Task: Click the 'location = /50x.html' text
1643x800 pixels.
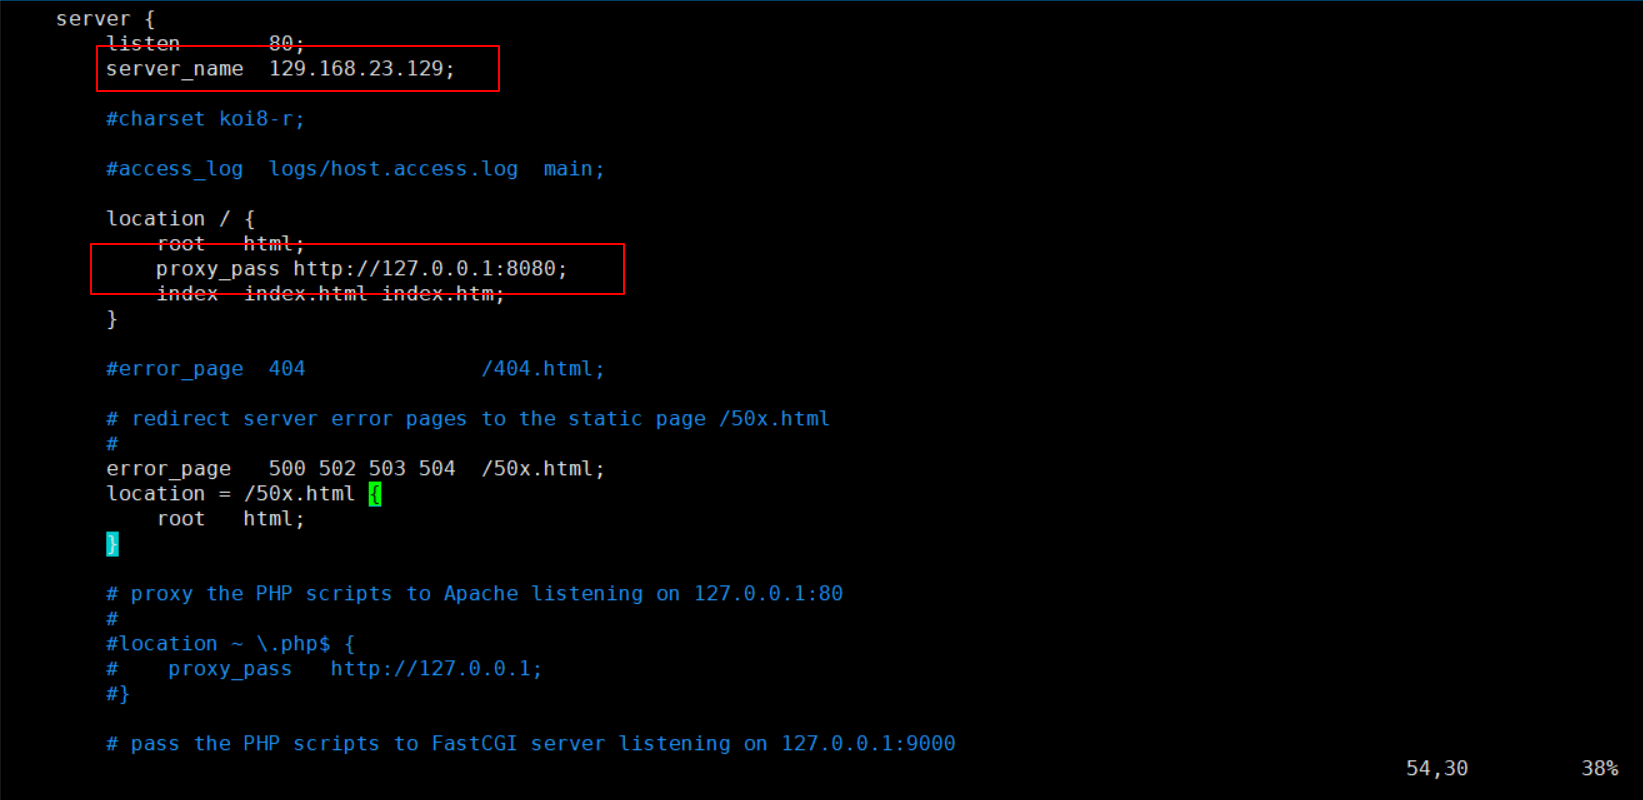Action: [x=230, y=494]
